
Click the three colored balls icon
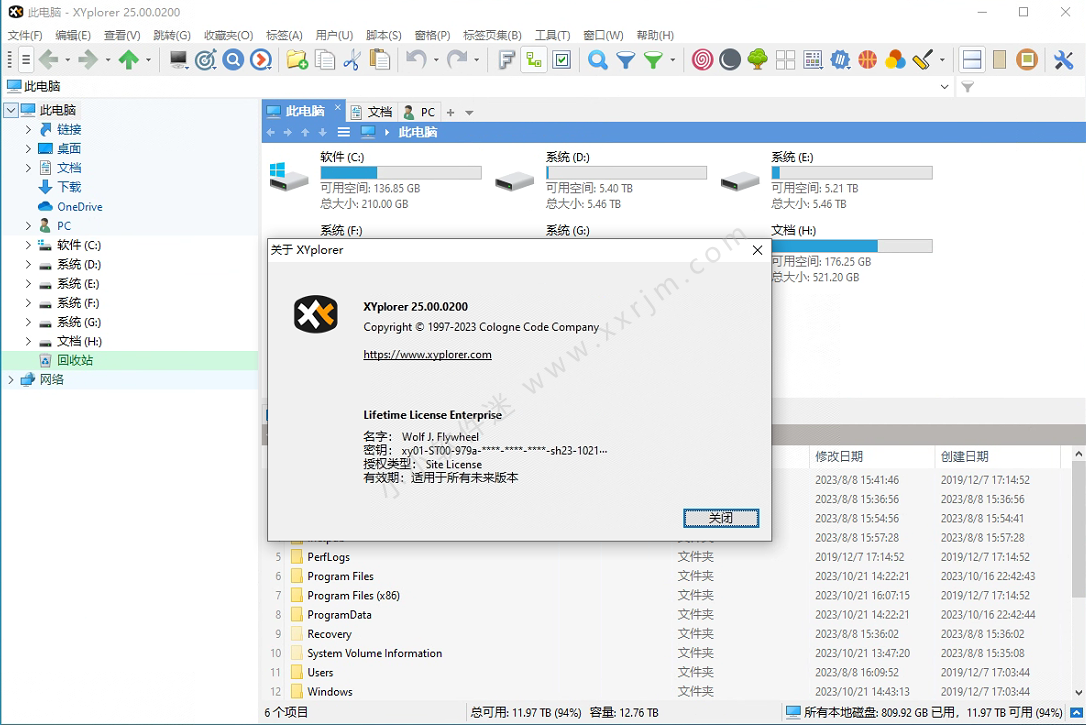[x=895, y=60]
